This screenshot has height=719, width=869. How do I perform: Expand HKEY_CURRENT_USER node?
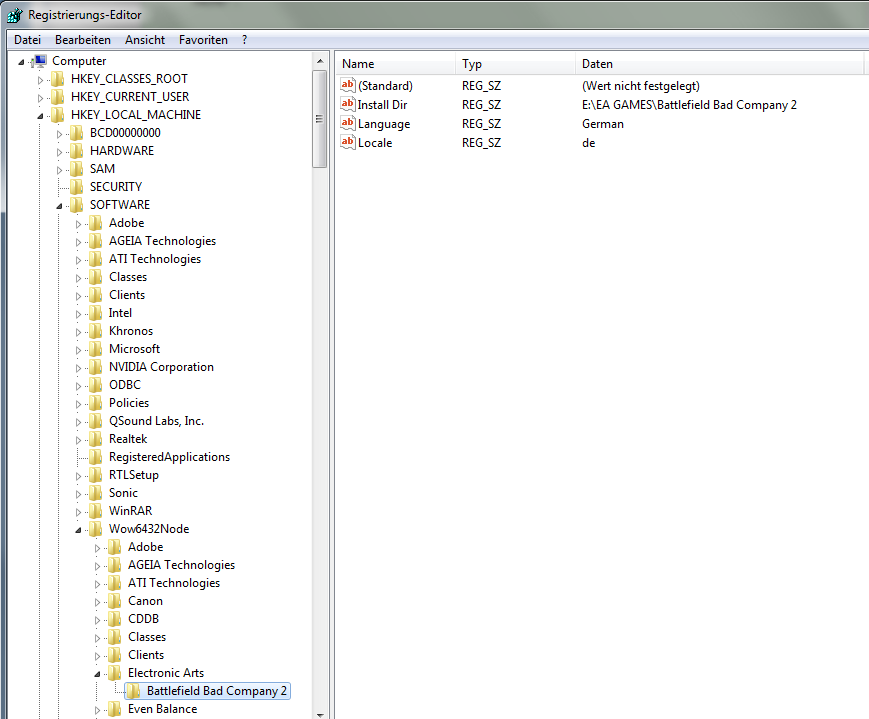40,98
